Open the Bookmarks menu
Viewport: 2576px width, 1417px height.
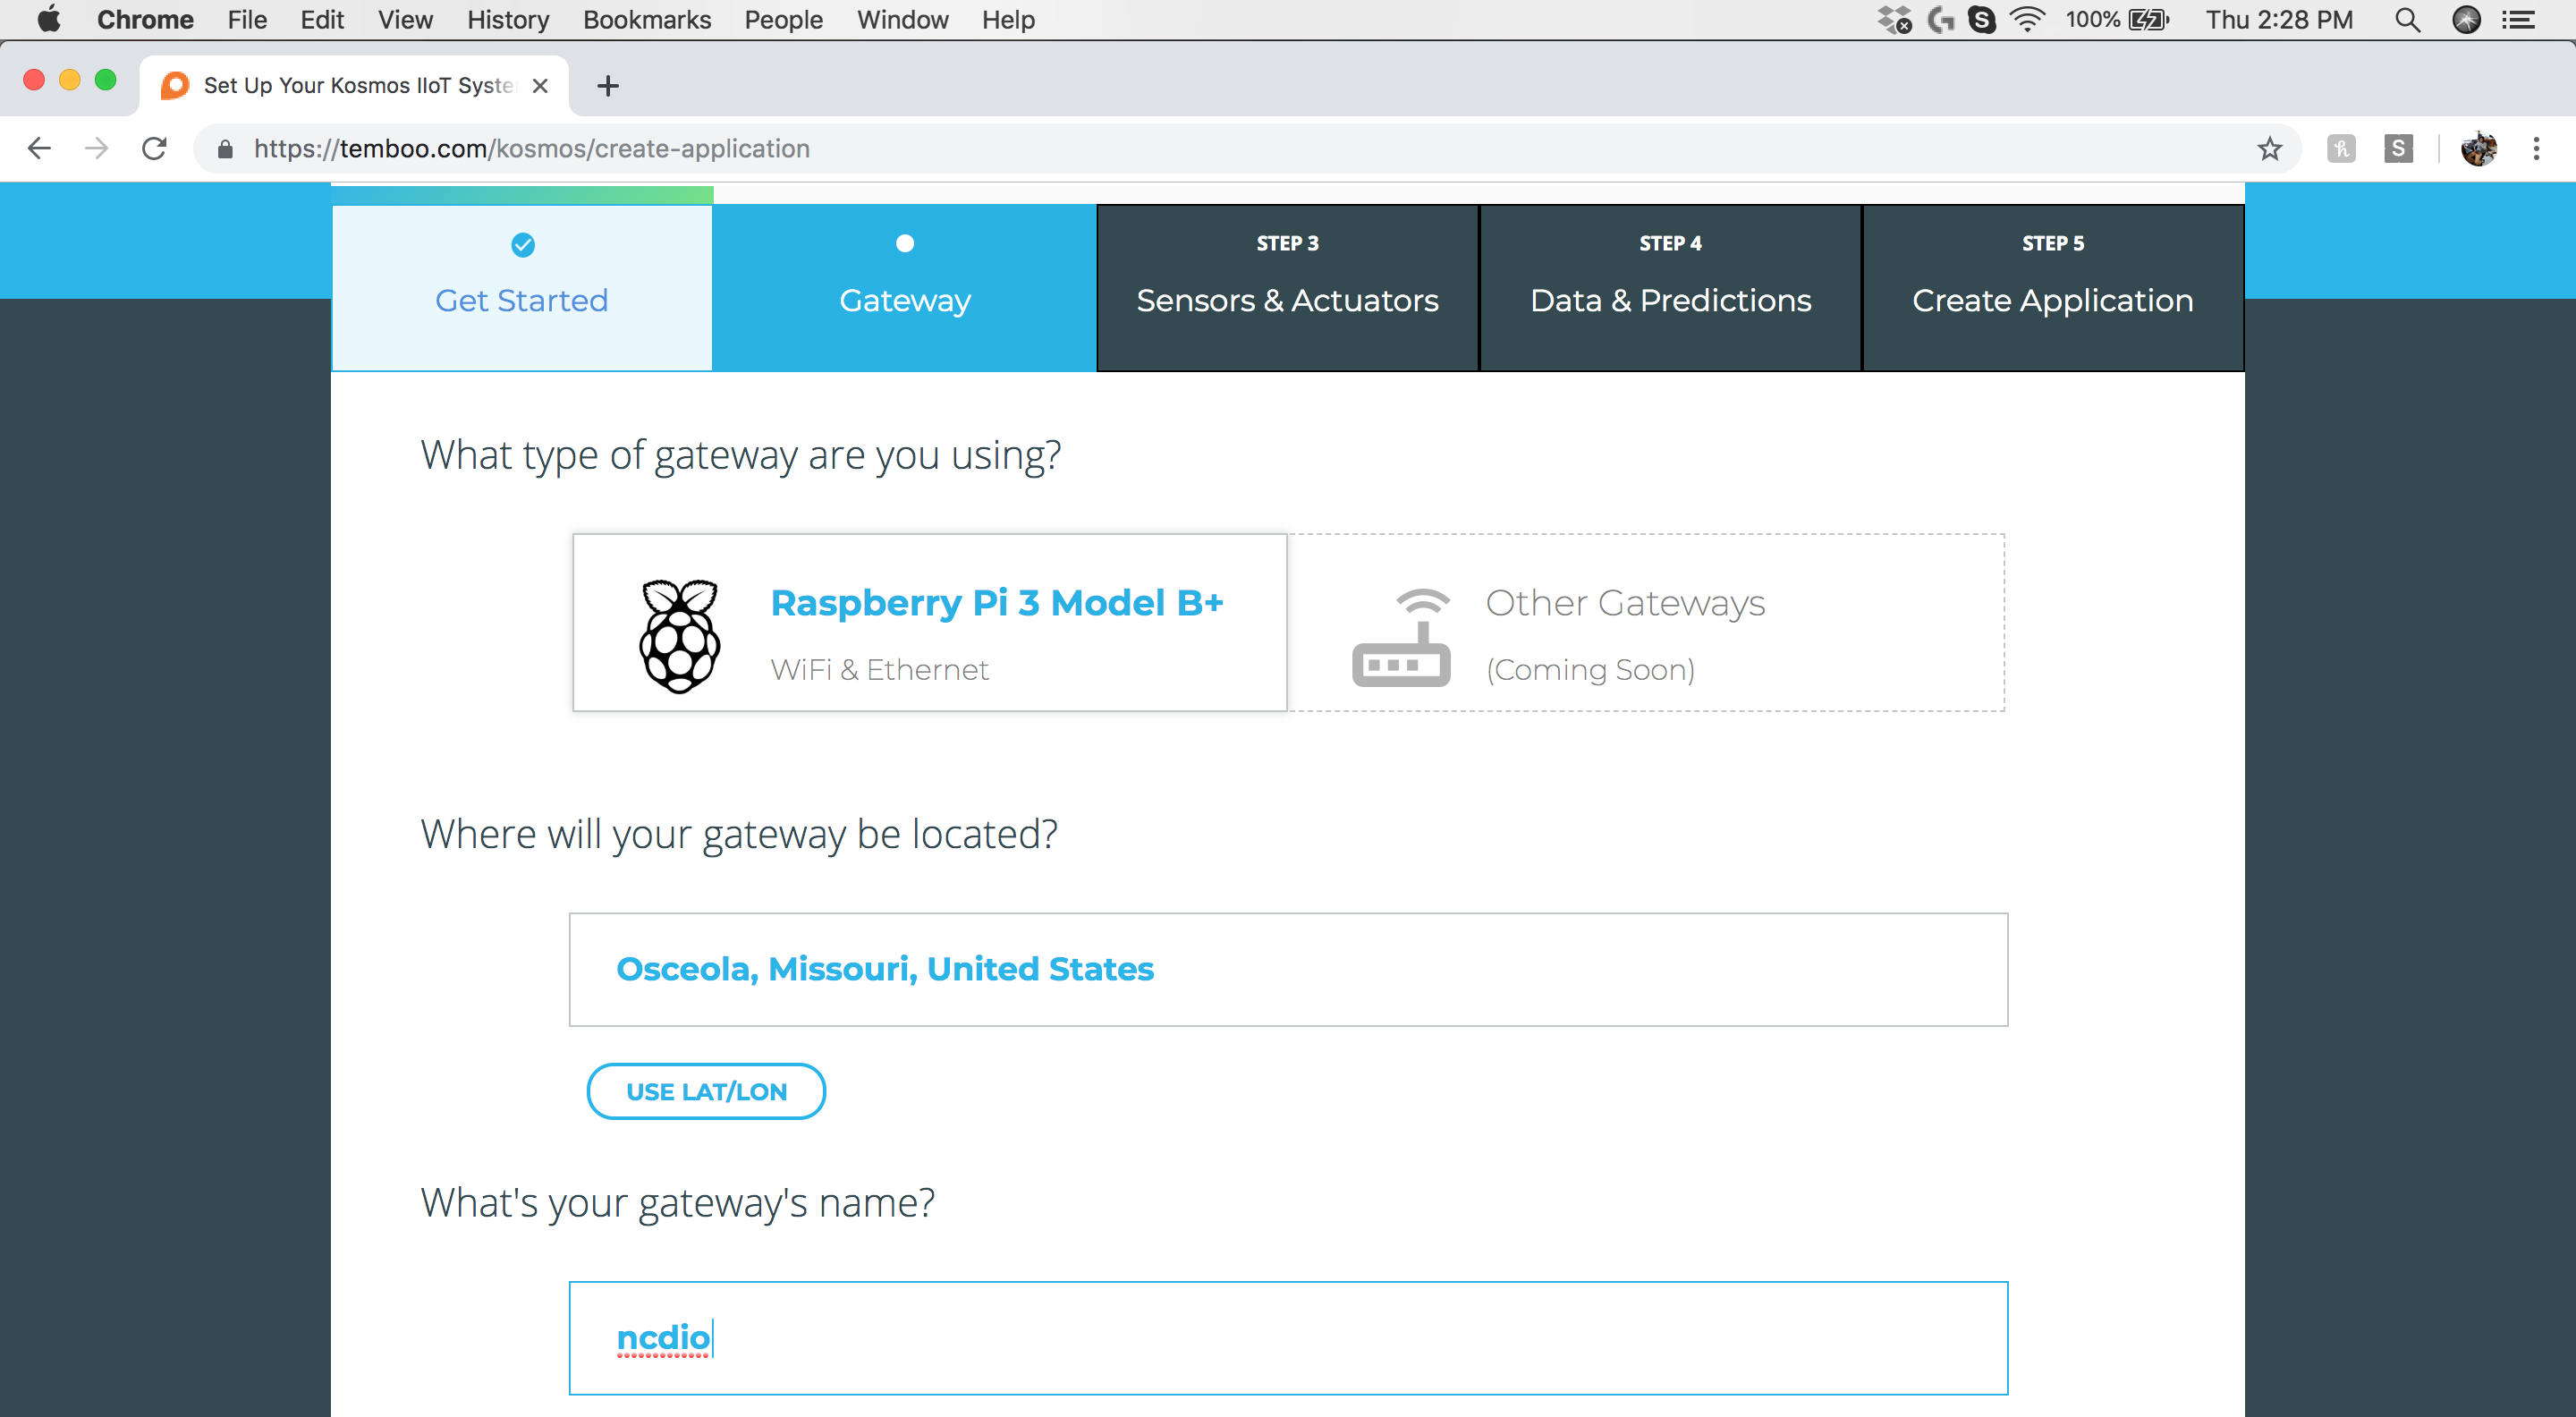pyautogui.click(x=647, y=20)
